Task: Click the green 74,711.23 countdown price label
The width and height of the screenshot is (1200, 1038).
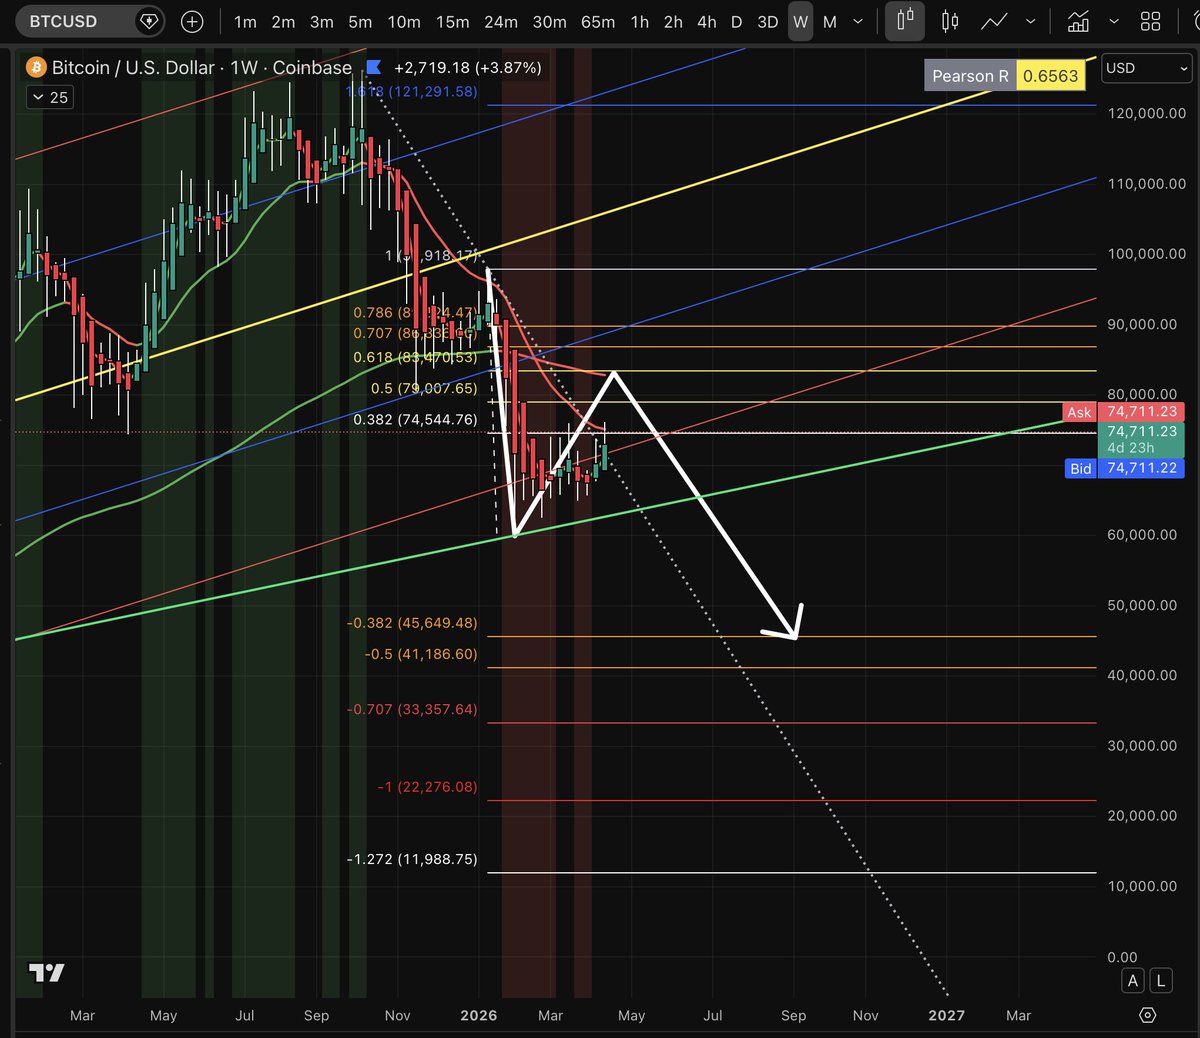Action: [1141, 440]
